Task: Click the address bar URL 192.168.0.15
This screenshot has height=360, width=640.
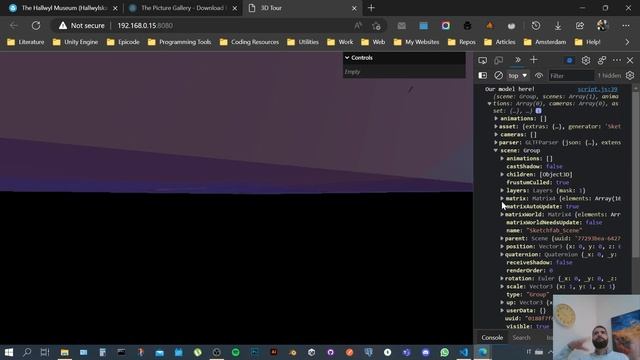Action: tap(145, 25)
